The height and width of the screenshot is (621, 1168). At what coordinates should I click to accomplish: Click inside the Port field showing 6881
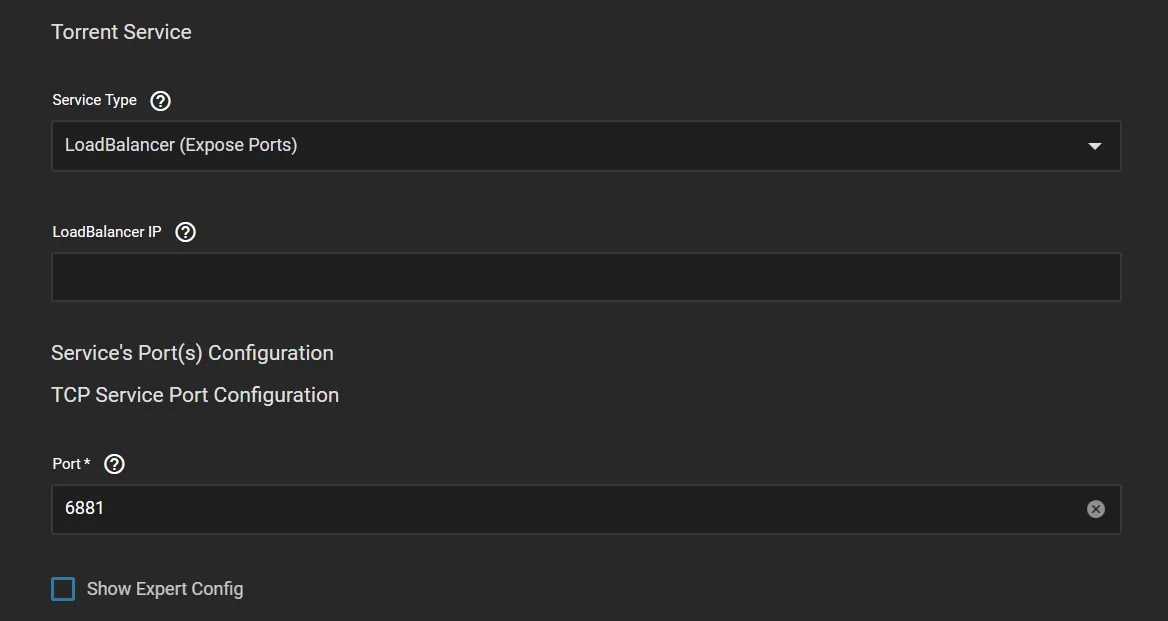pyautogui.click(x=400, y=509)
